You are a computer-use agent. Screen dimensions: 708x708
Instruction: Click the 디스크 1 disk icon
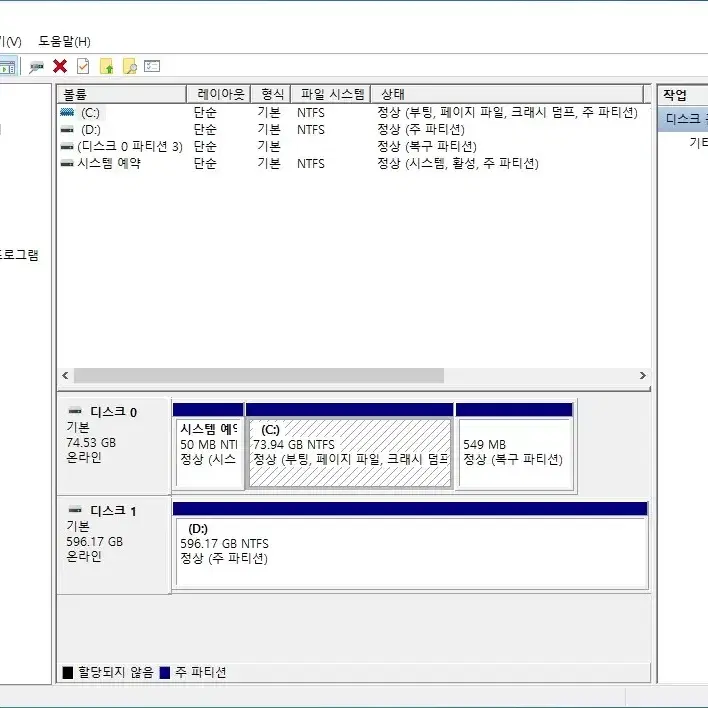pyautogui.click(x=75, y=510)
